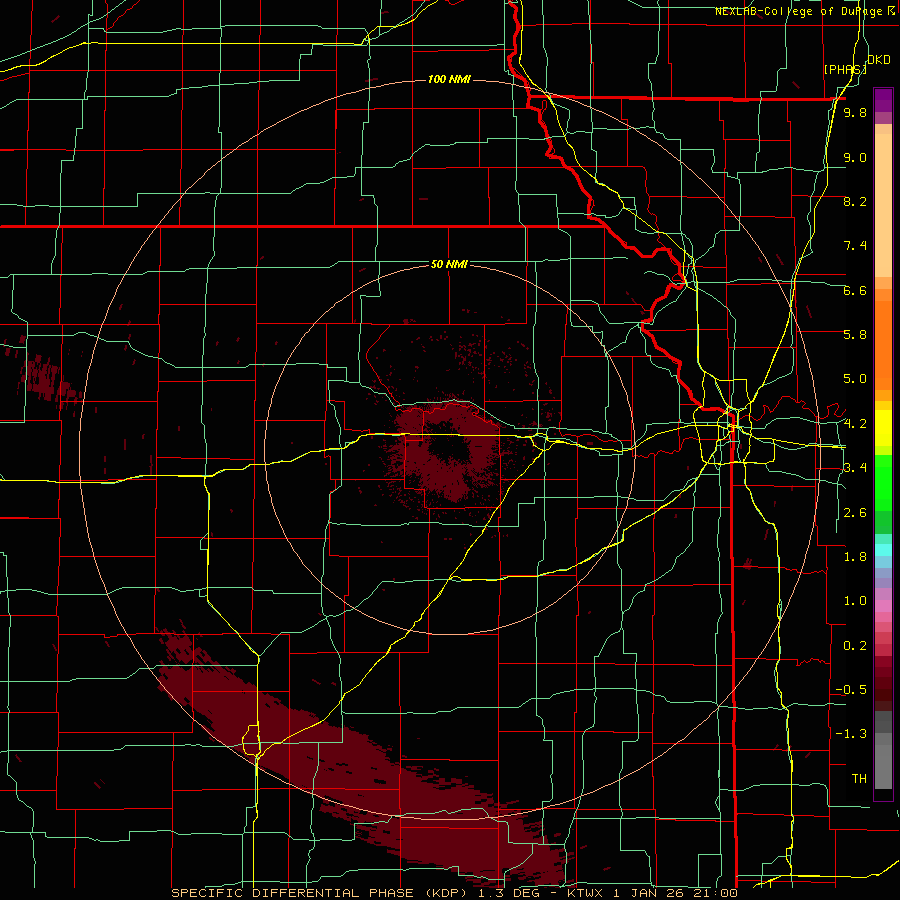Click the [PHAS] legend heading
900x900 pixels.
click(x=845, y=69)
